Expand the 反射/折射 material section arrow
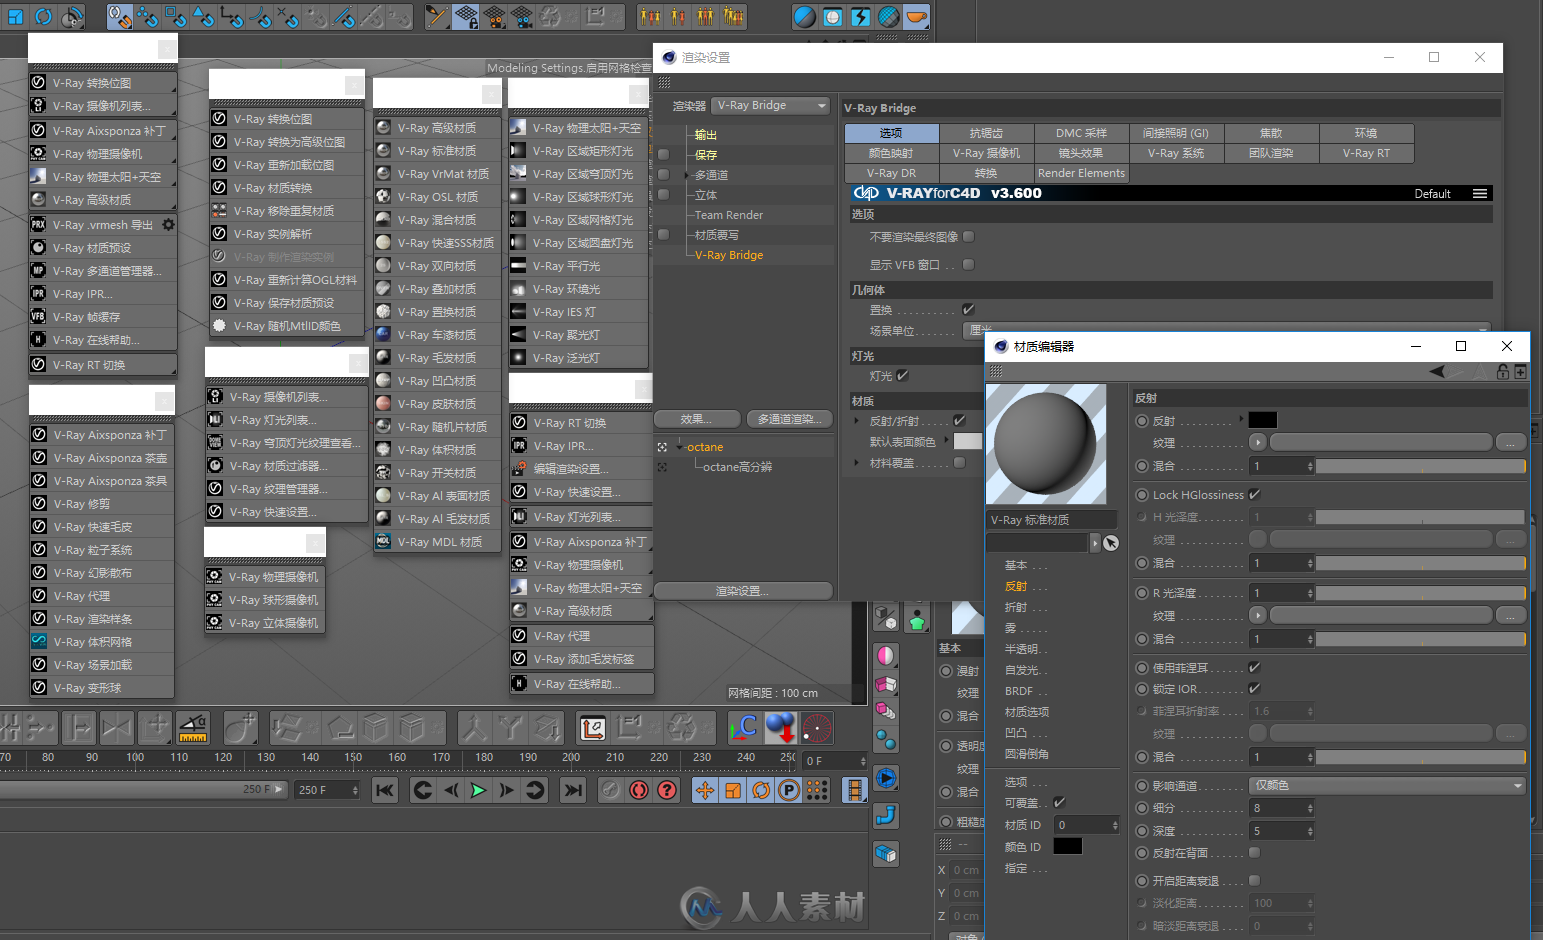The width and height of the screenshot is (1543, 940). point(857,421)
